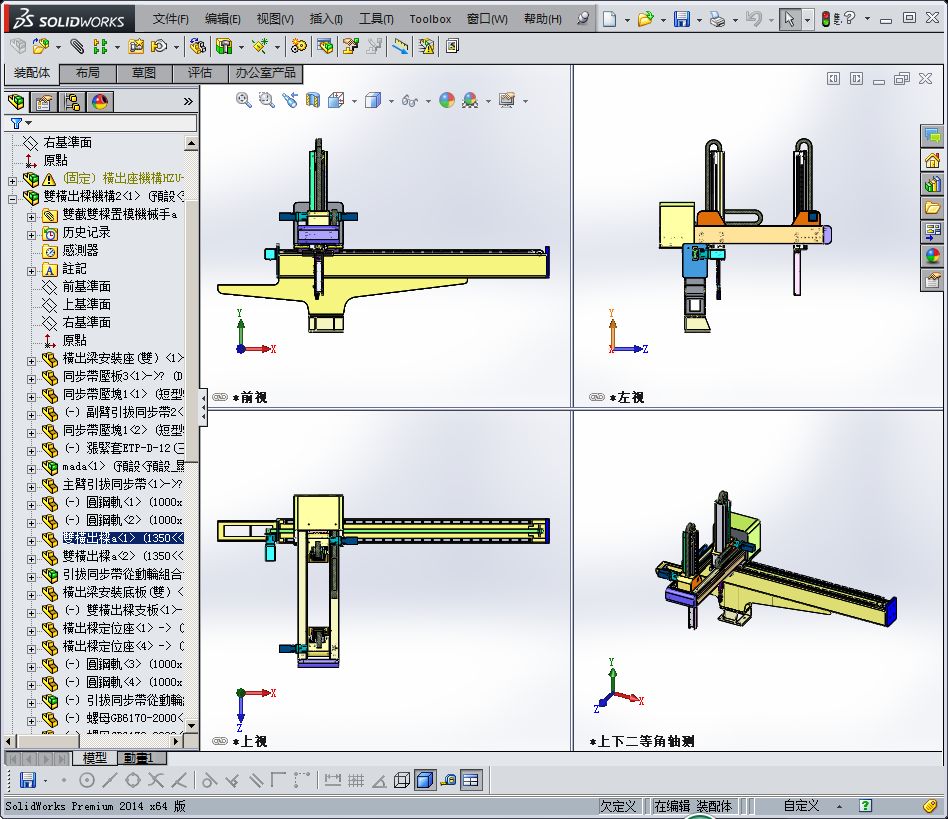Open the PropertyManager tab

point(44,102)
